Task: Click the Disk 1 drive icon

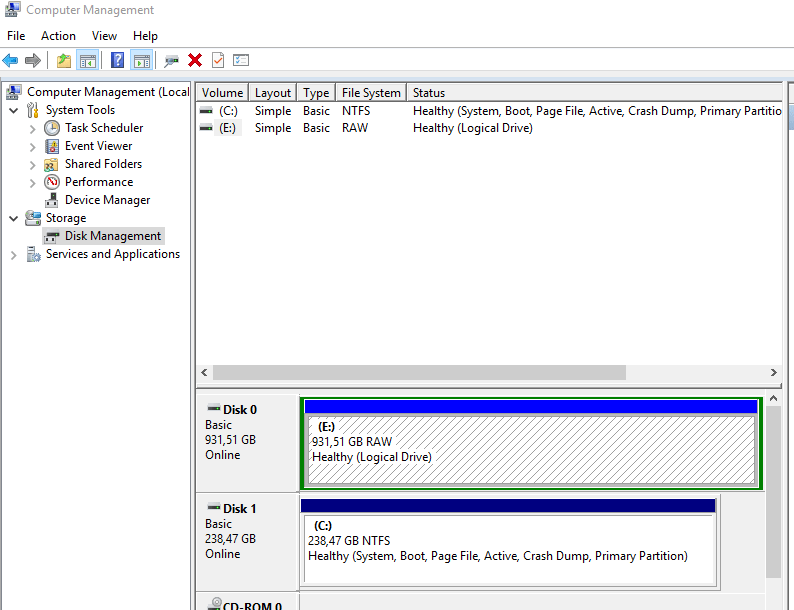Action: 214,507
